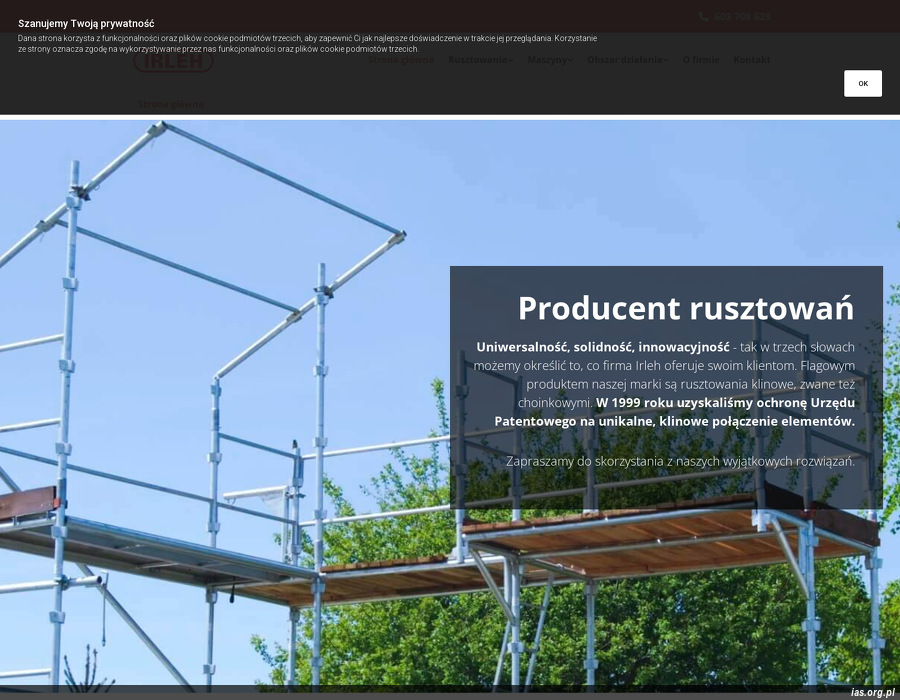Click the Zapraszamy do skorzystania sentence
This screenshot has height=700, width=900.
tap(680, 461)
